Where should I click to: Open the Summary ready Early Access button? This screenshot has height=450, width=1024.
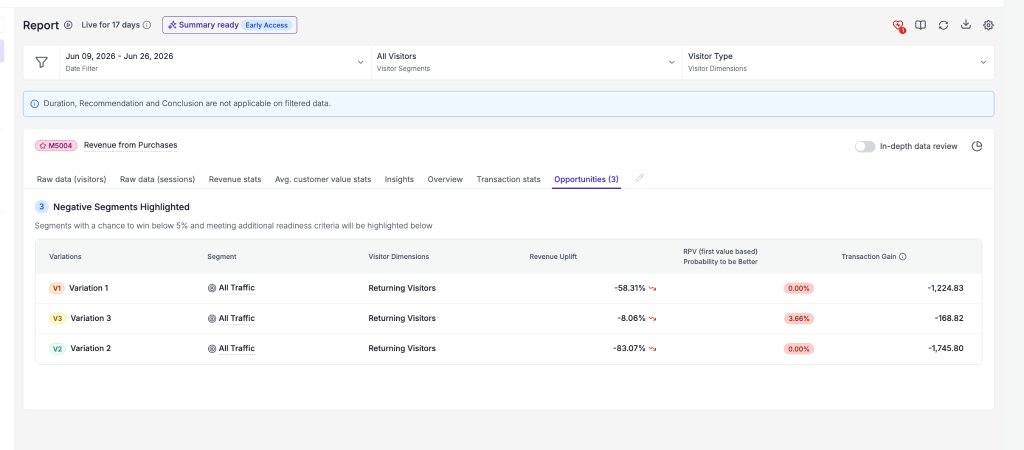tap(230, 25)
